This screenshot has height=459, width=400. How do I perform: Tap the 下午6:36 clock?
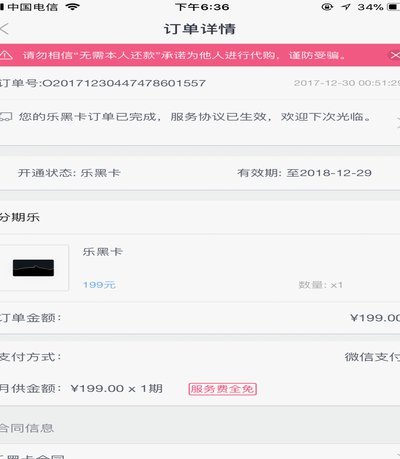pyautogui.click(x=202, y=7)
